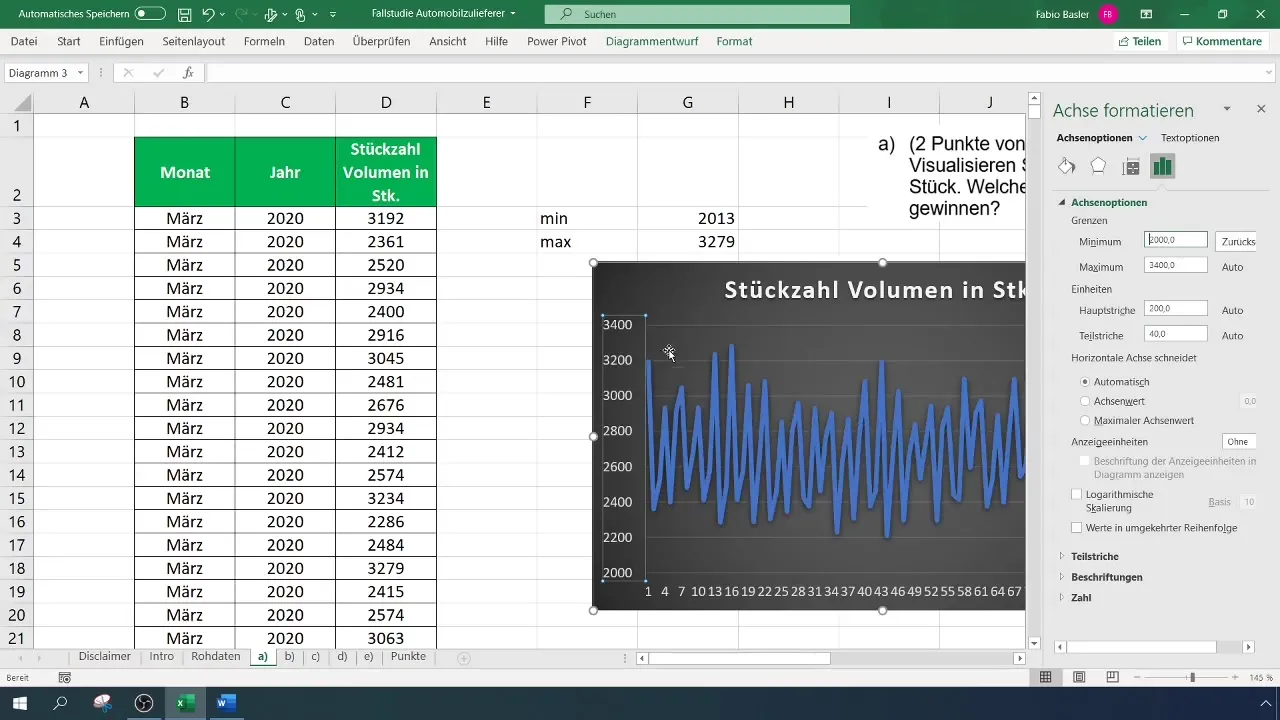
Task: Open the Datei menu
Action: point(24,41)
